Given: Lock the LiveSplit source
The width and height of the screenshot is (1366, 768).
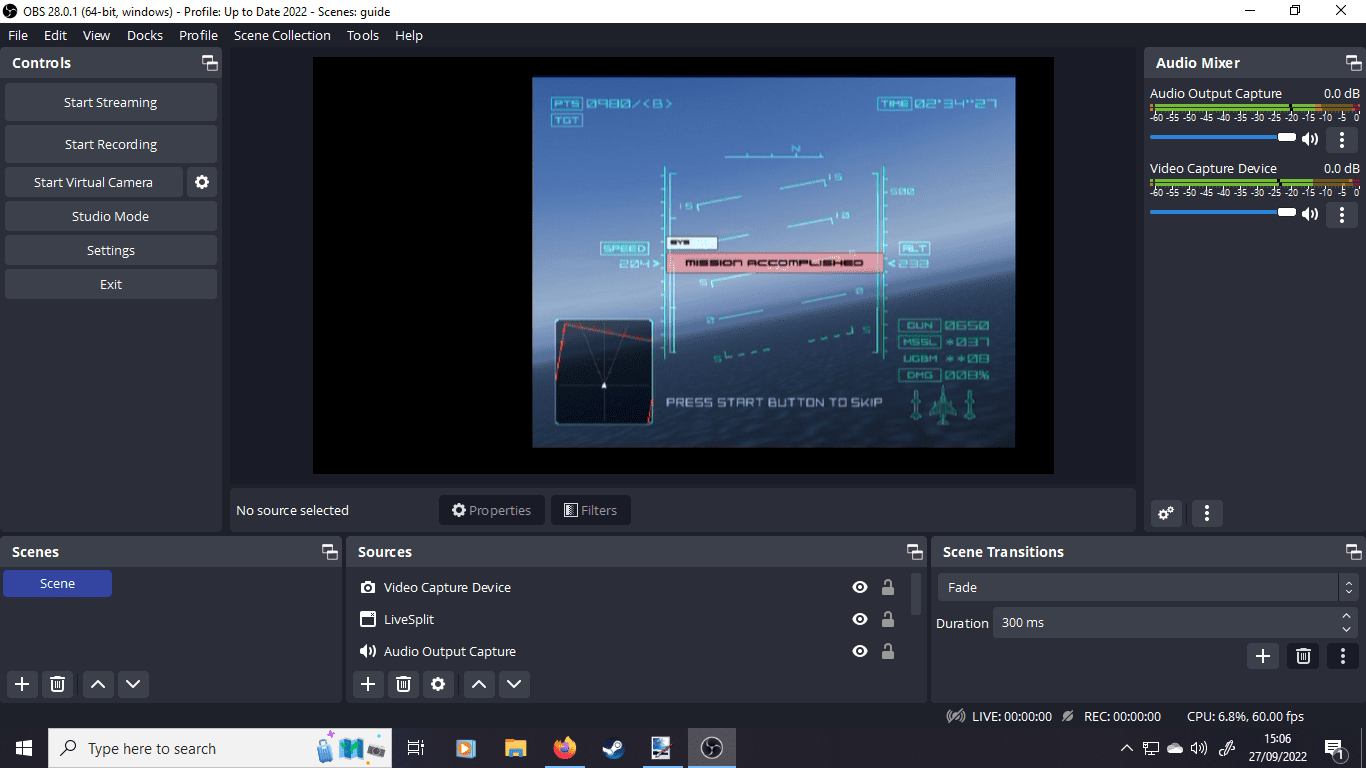Looking at the screenshot, I should coord(887,619).
